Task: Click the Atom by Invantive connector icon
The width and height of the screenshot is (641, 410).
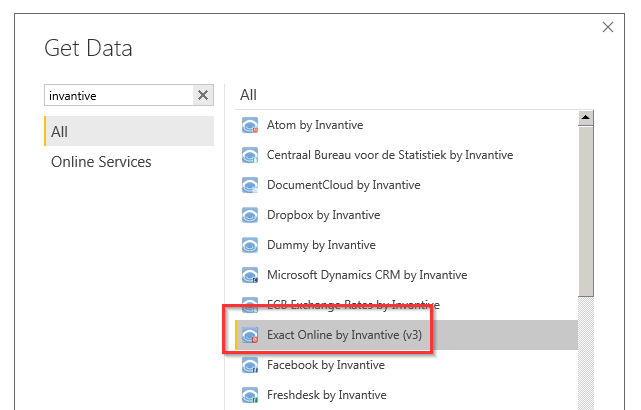Action: click(x=250, y=125)
